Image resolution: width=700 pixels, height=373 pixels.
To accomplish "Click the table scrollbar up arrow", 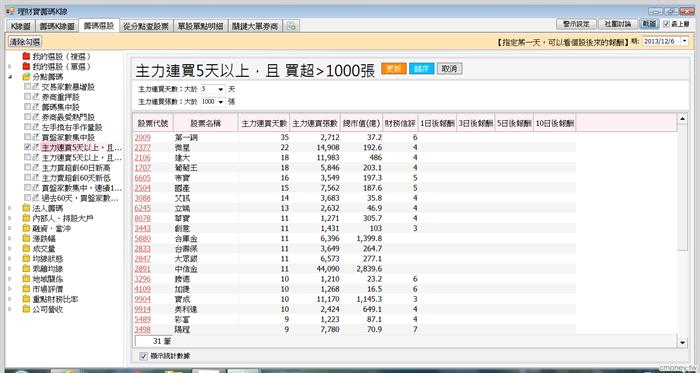I will point(682,119).
